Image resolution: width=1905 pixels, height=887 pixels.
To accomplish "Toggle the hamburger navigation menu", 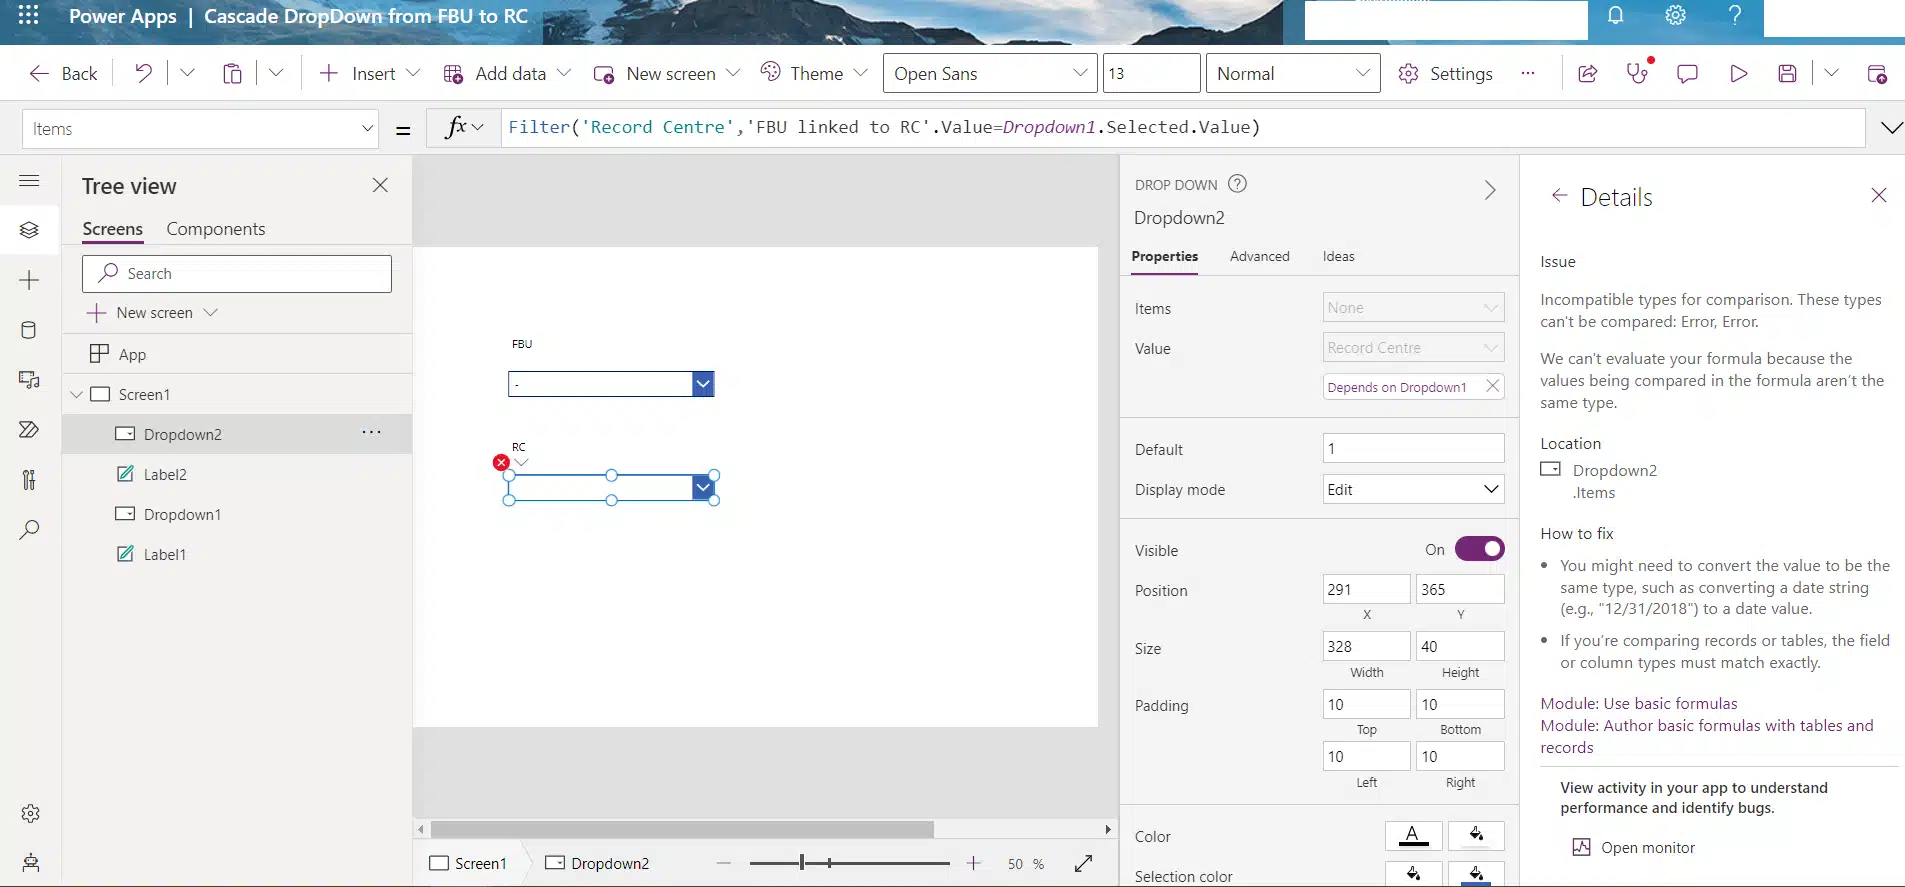I will point(29,181).
